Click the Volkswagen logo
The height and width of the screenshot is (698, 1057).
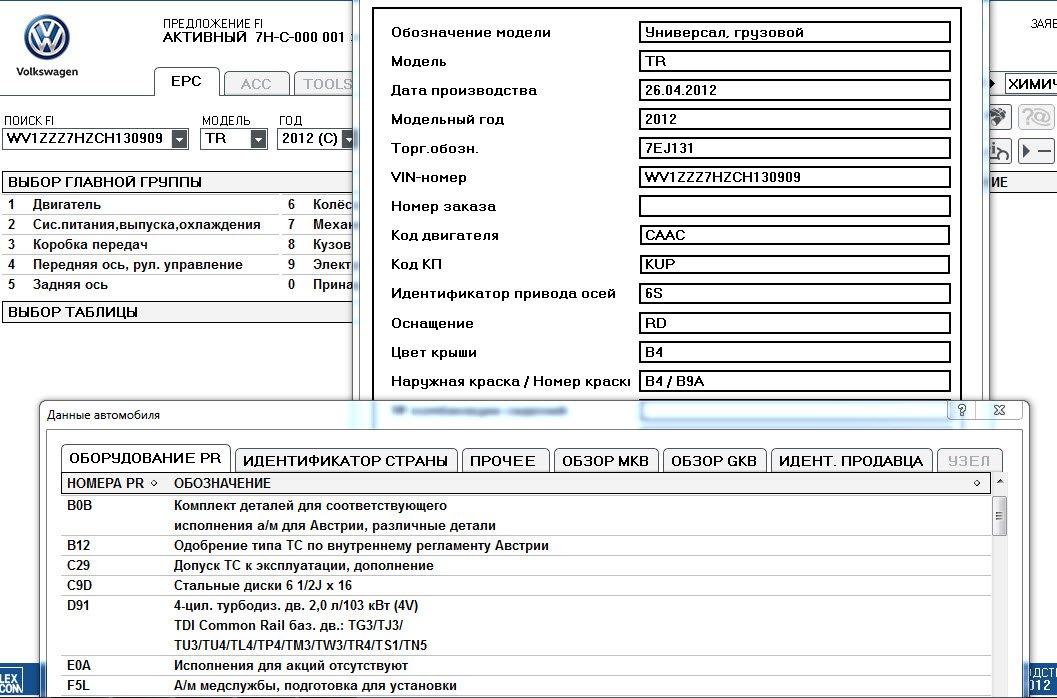46,42
